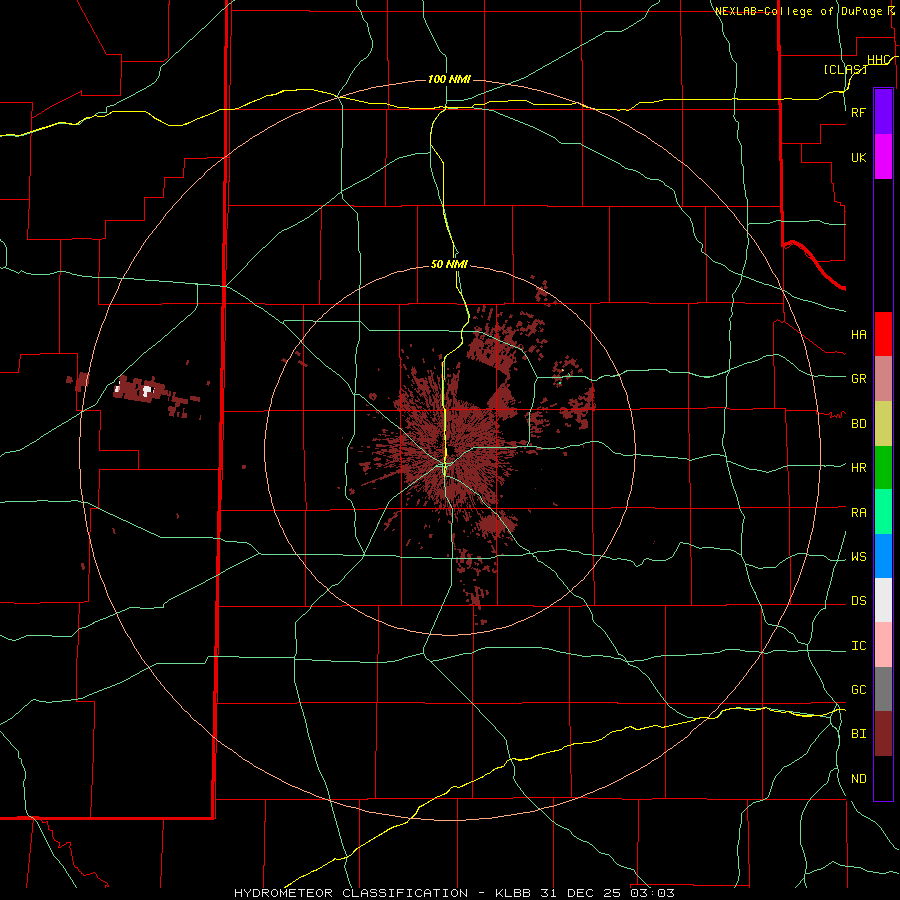Click the radar site at the road convergence

pyautogui.click(x=445, y=464)
